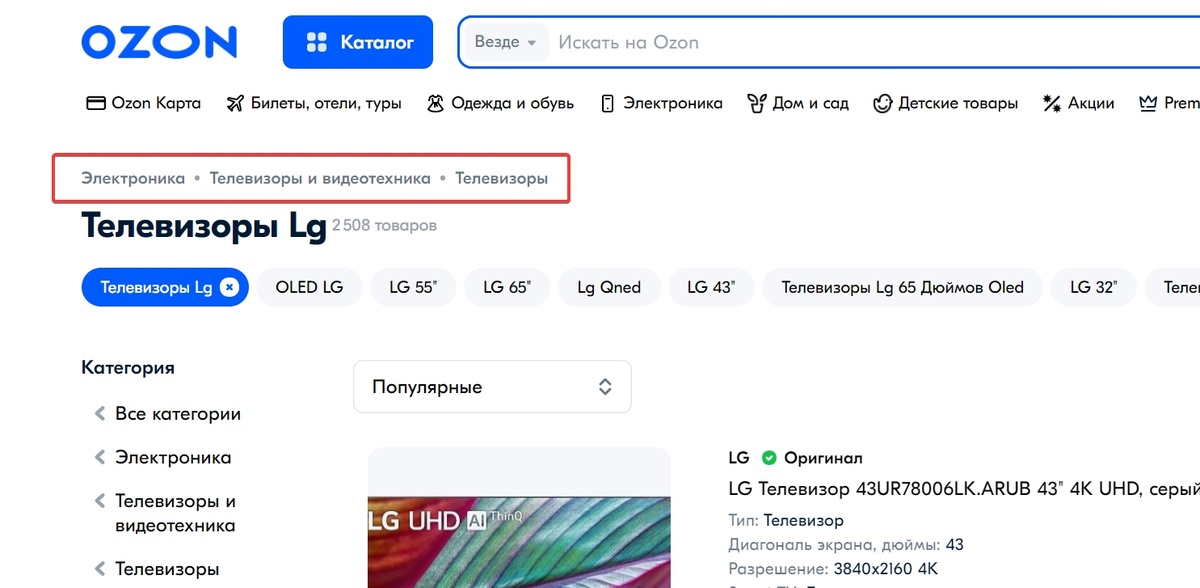The width and height of the screenshot is (1200, 588).
Task: Click the baby face icon for Детские товары
Action: tap(883, 103)
